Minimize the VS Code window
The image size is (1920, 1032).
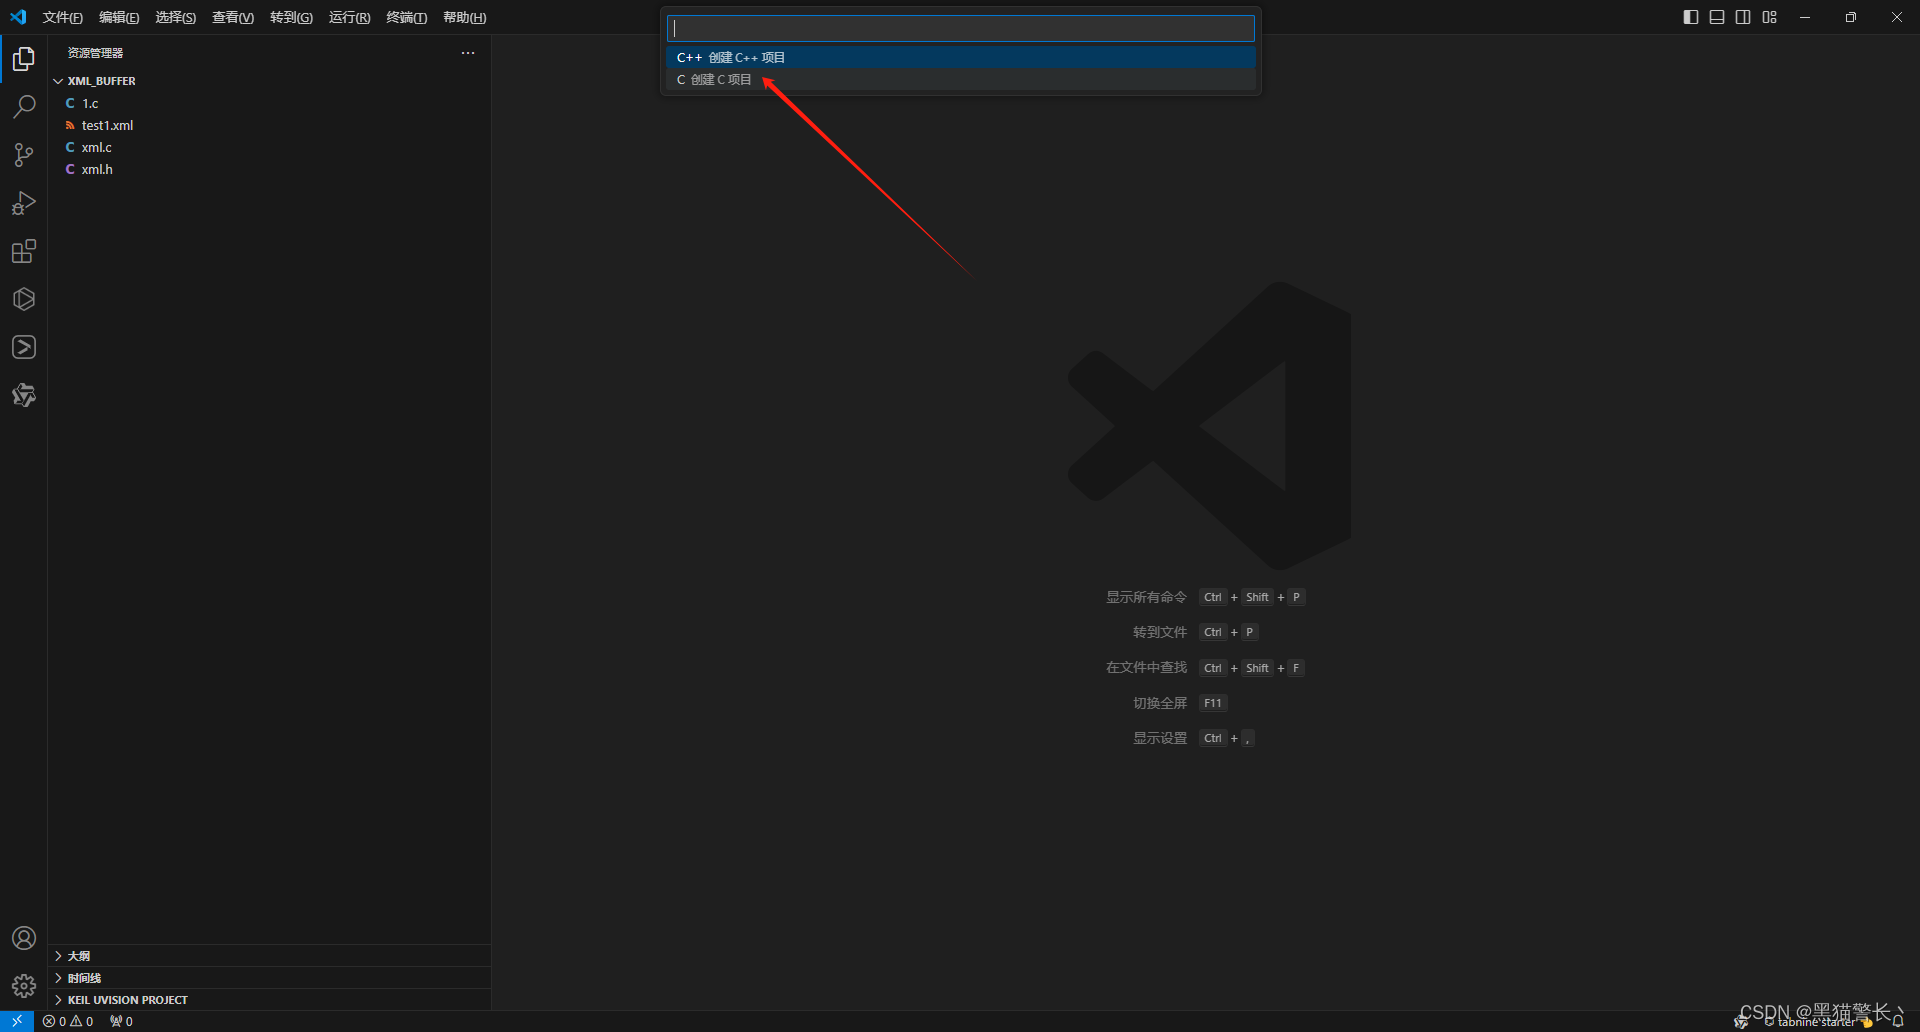tap(1805, 17)
